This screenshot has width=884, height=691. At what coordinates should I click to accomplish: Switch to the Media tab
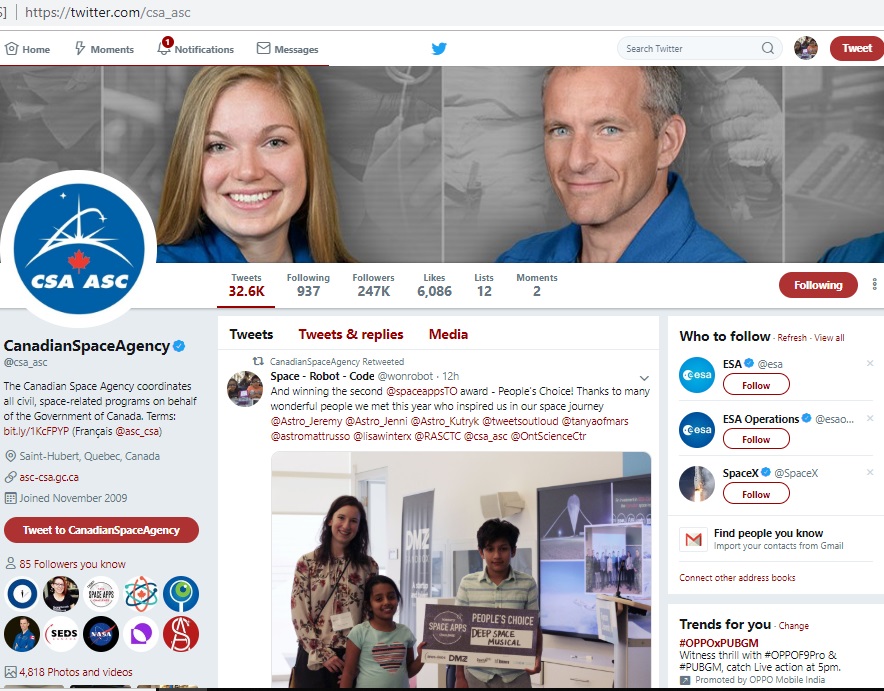coord(448,334)
